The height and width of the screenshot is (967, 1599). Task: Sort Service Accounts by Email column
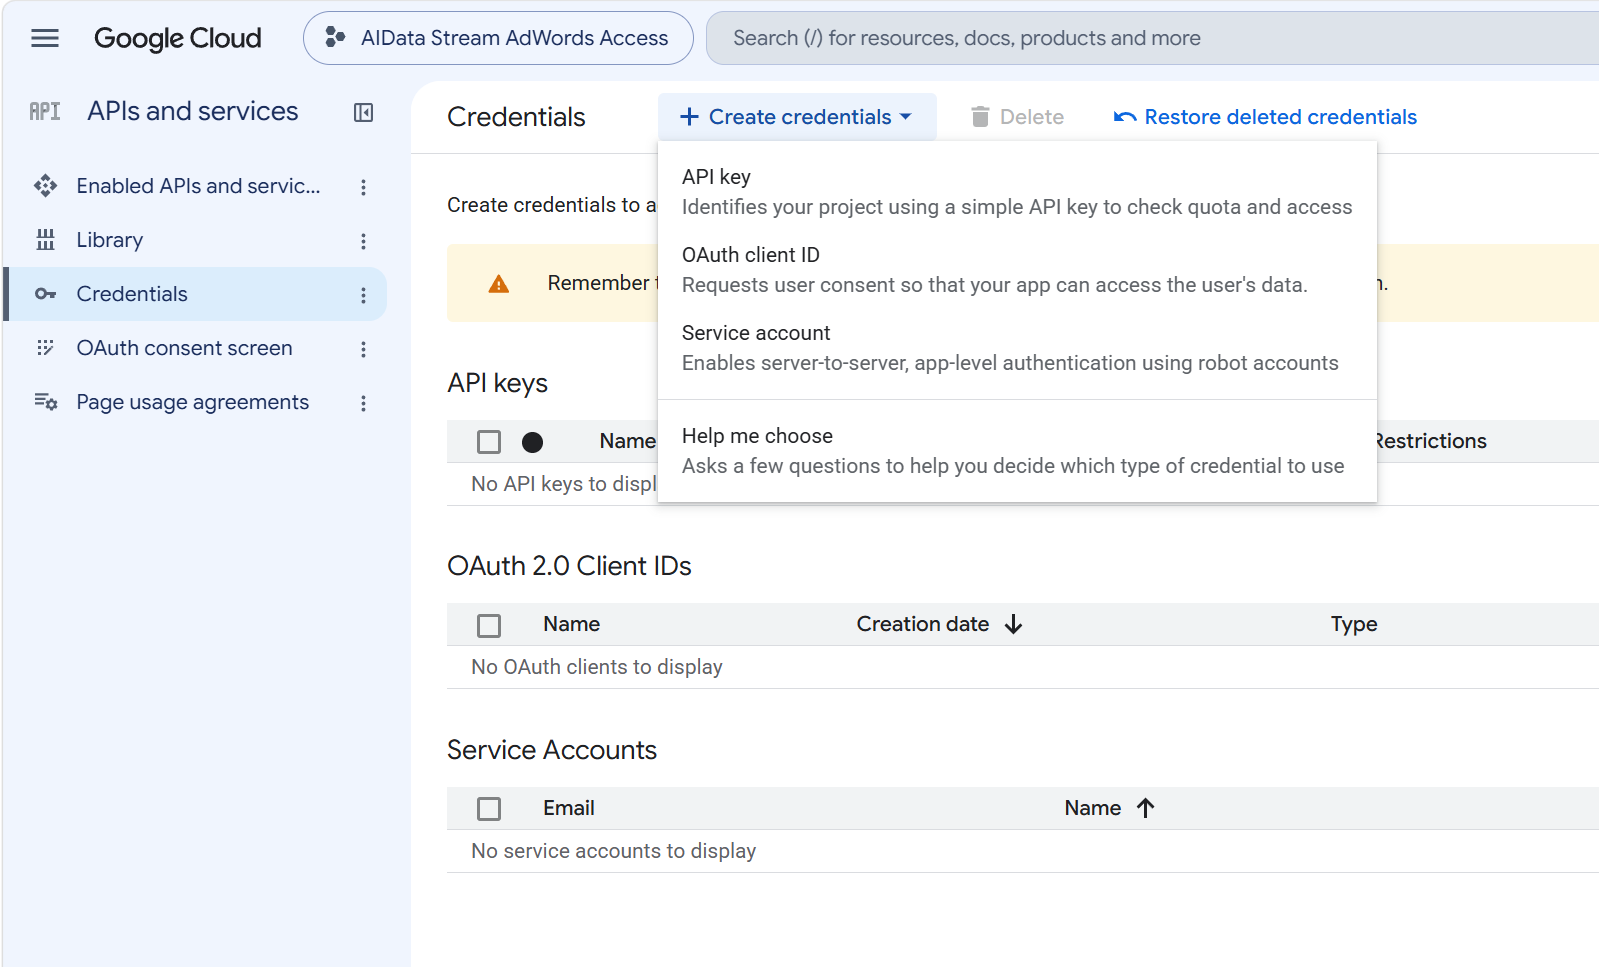pos(569,808)
